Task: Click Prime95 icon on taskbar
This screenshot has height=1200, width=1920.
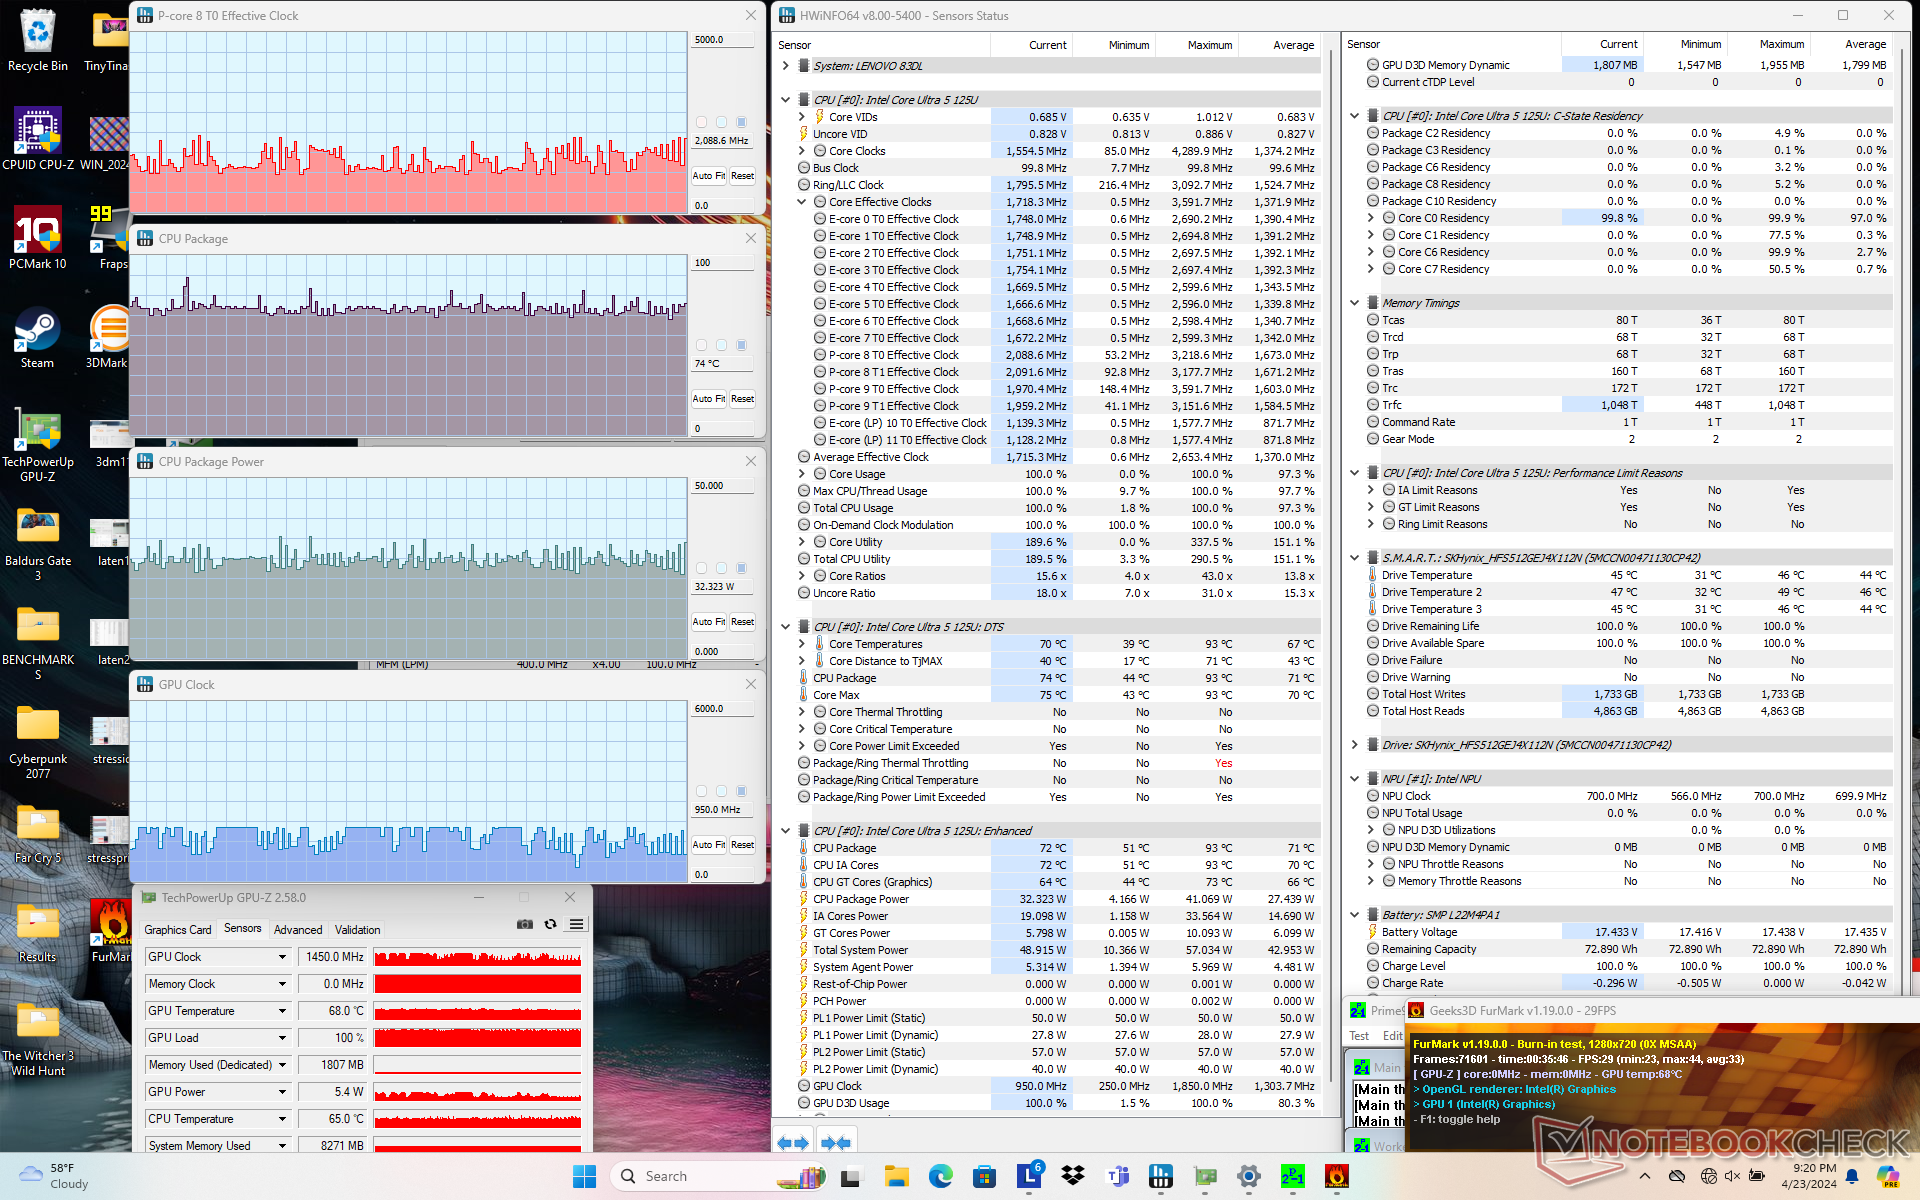Action: click(1293, 1176)
